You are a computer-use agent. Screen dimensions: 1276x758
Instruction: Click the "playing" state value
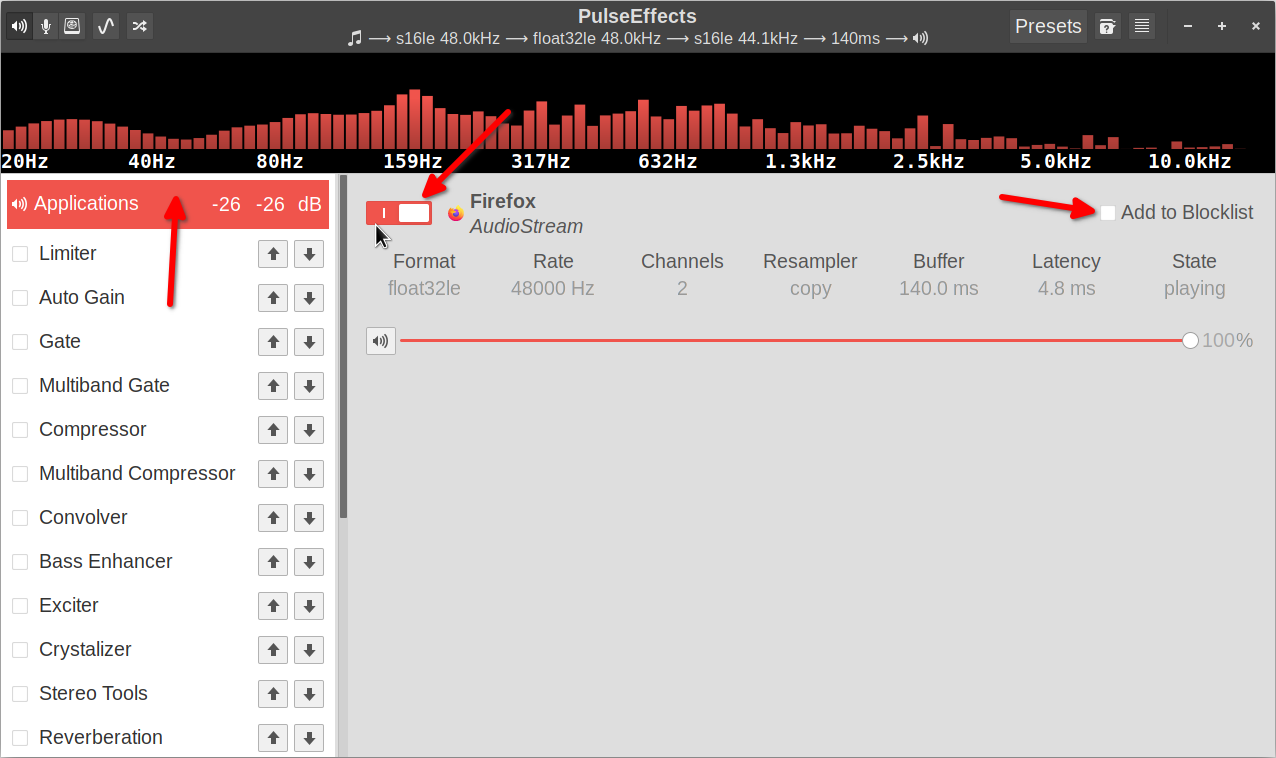(1195, 289)
